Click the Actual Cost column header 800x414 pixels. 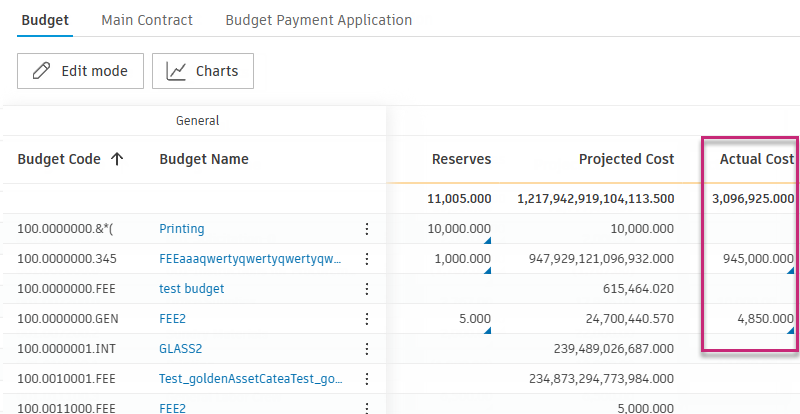pos(756,159)
